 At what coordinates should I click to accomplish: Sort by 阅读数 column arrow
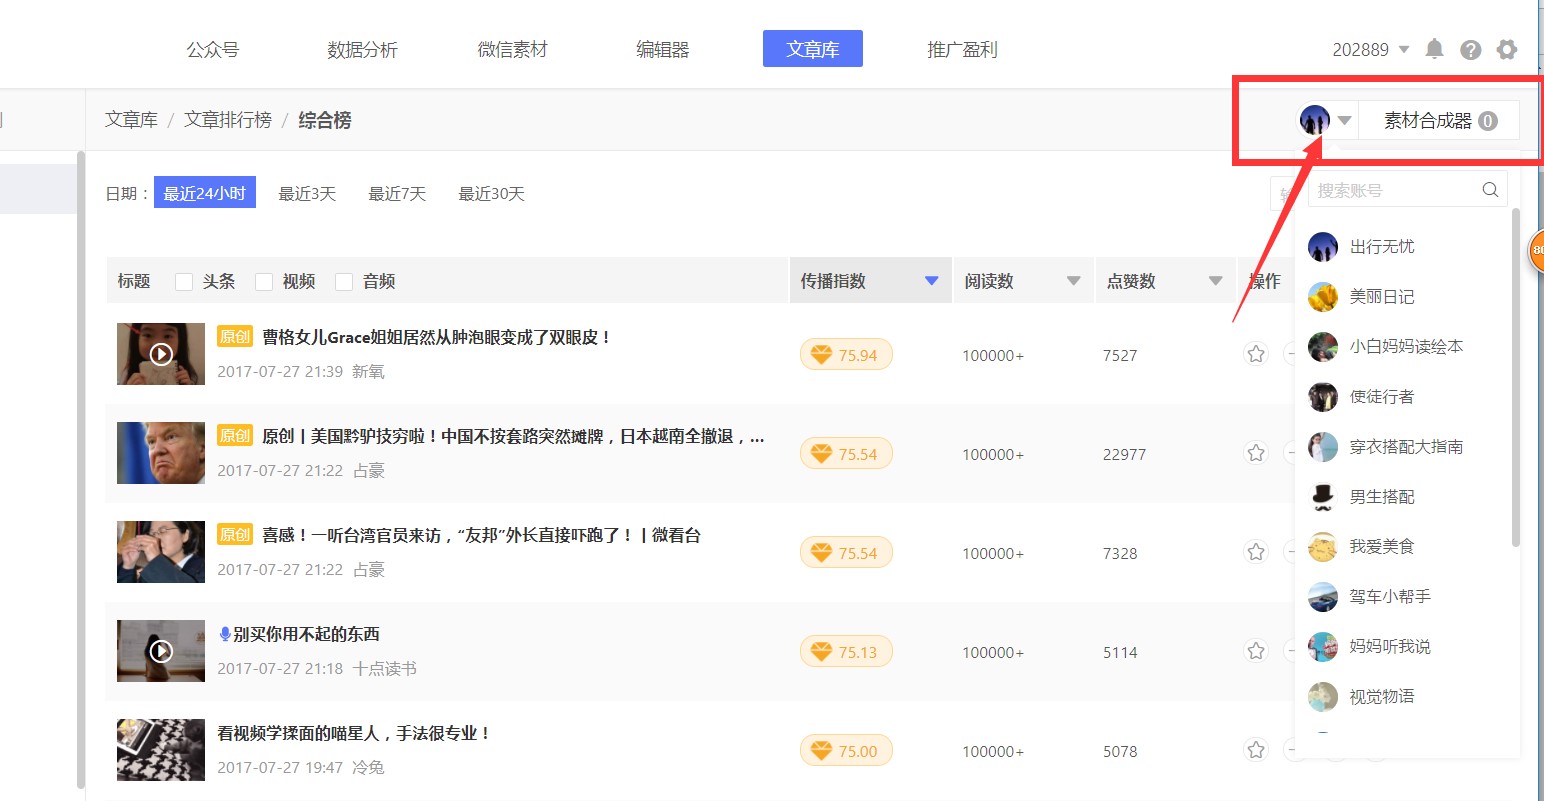(1073, 281)
